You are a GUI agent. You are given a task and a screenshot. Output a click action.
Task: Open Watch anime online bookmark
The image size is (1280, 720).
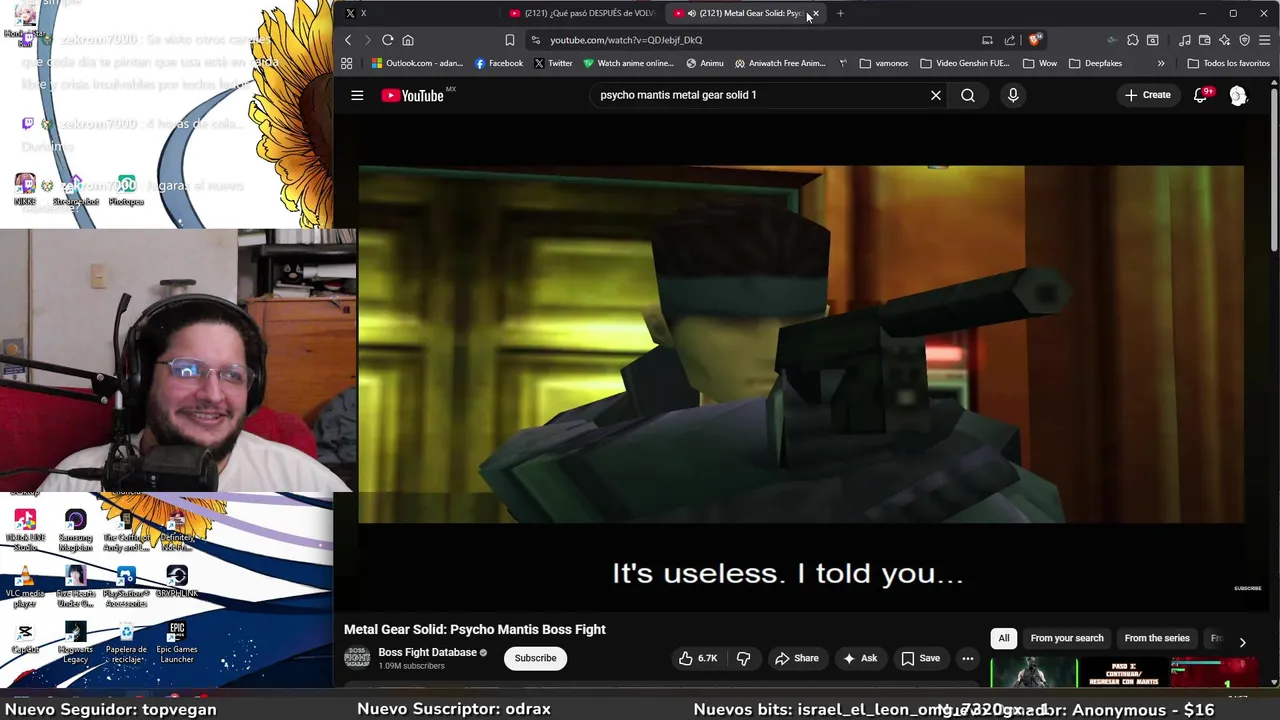pos(628,63)
